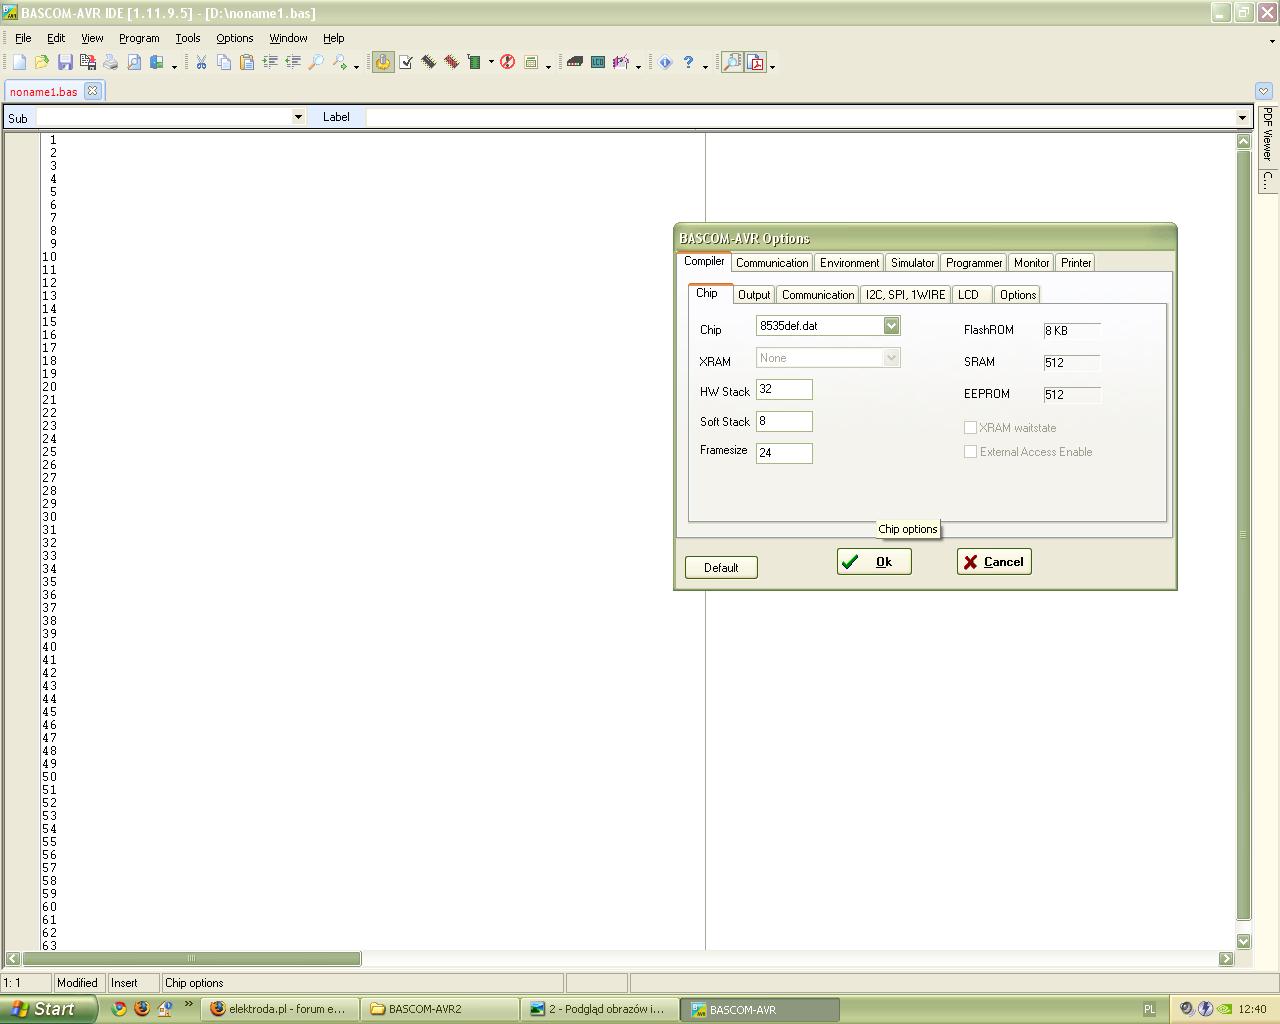Viewport: 1280px width, 1024px height.
Task: Click the Paste clipboard icon
Action: tap(247, 62)
